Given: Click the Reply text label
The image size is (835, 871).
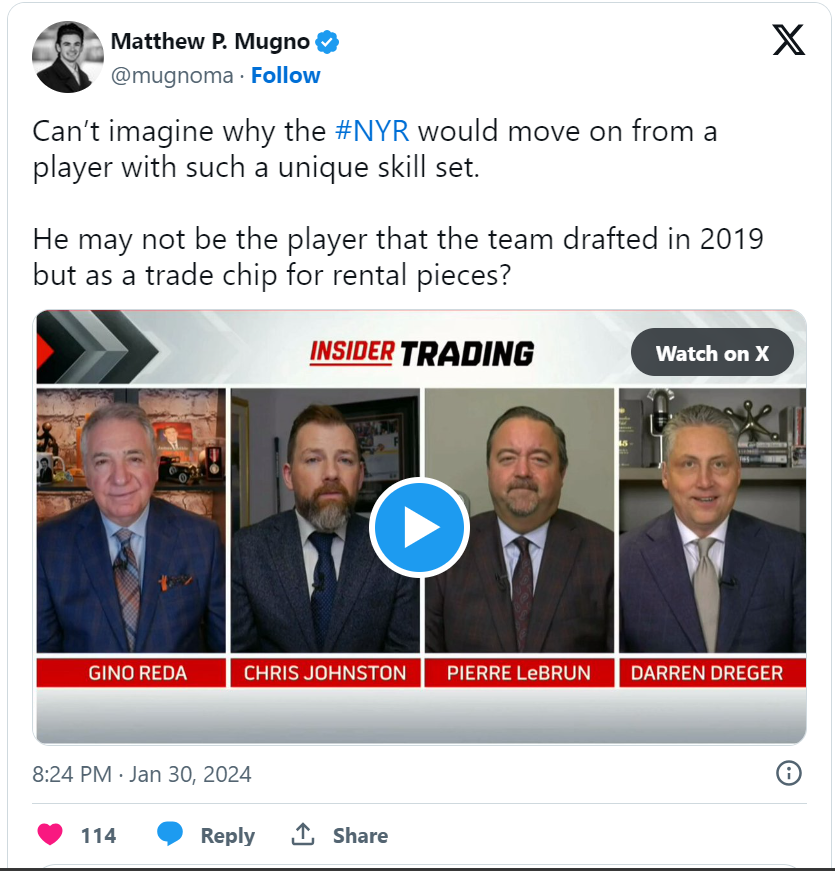Looking at the screenshot, I should 228,835.
